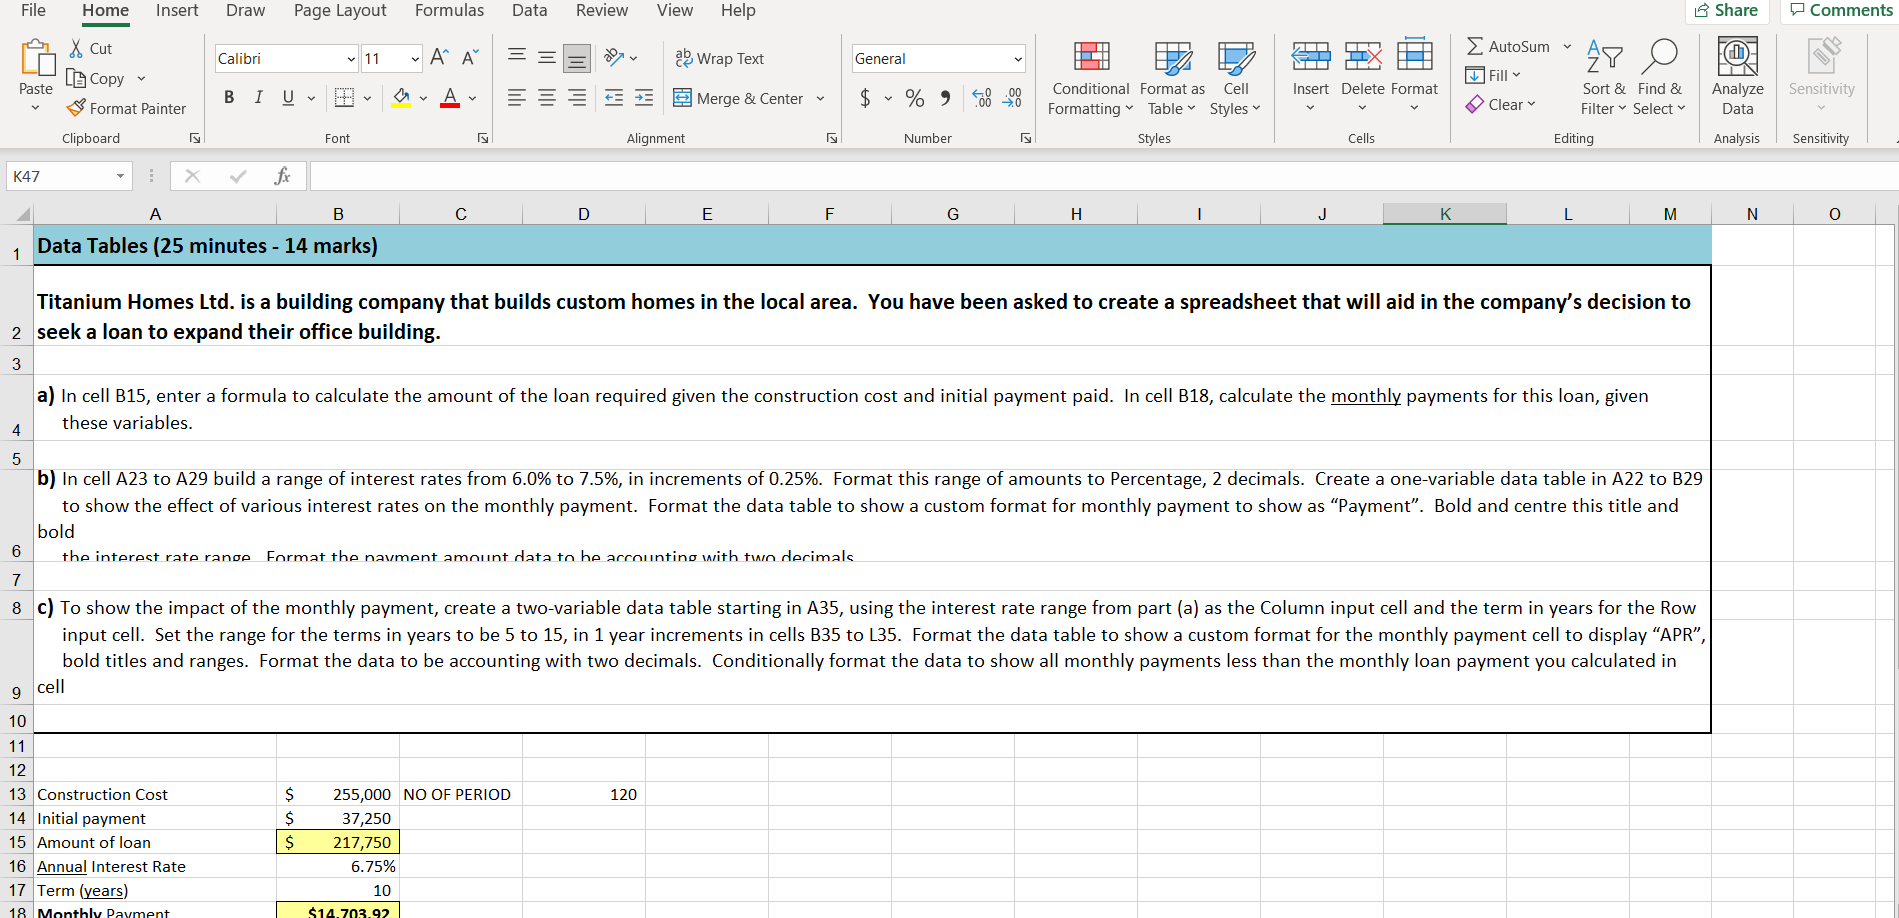This screenshot has height=918, width=1899.
Task: Open Conditional Formatting options
Action: point(1089,80)
